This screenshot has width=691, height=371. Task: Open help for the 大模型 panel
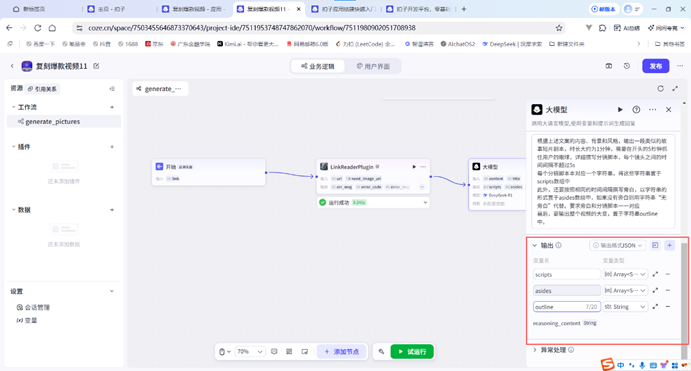[x=636, y=110]
